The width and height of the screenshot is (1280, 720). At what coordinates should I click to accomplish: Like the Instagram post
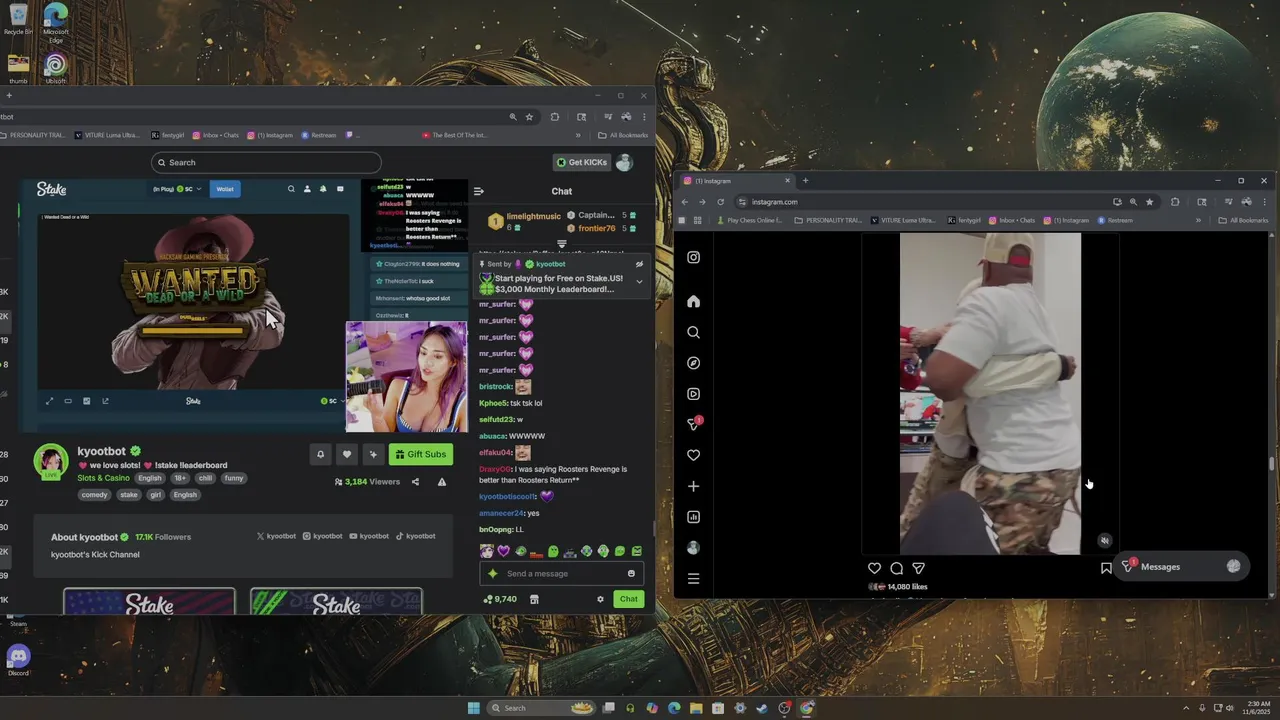874,568
